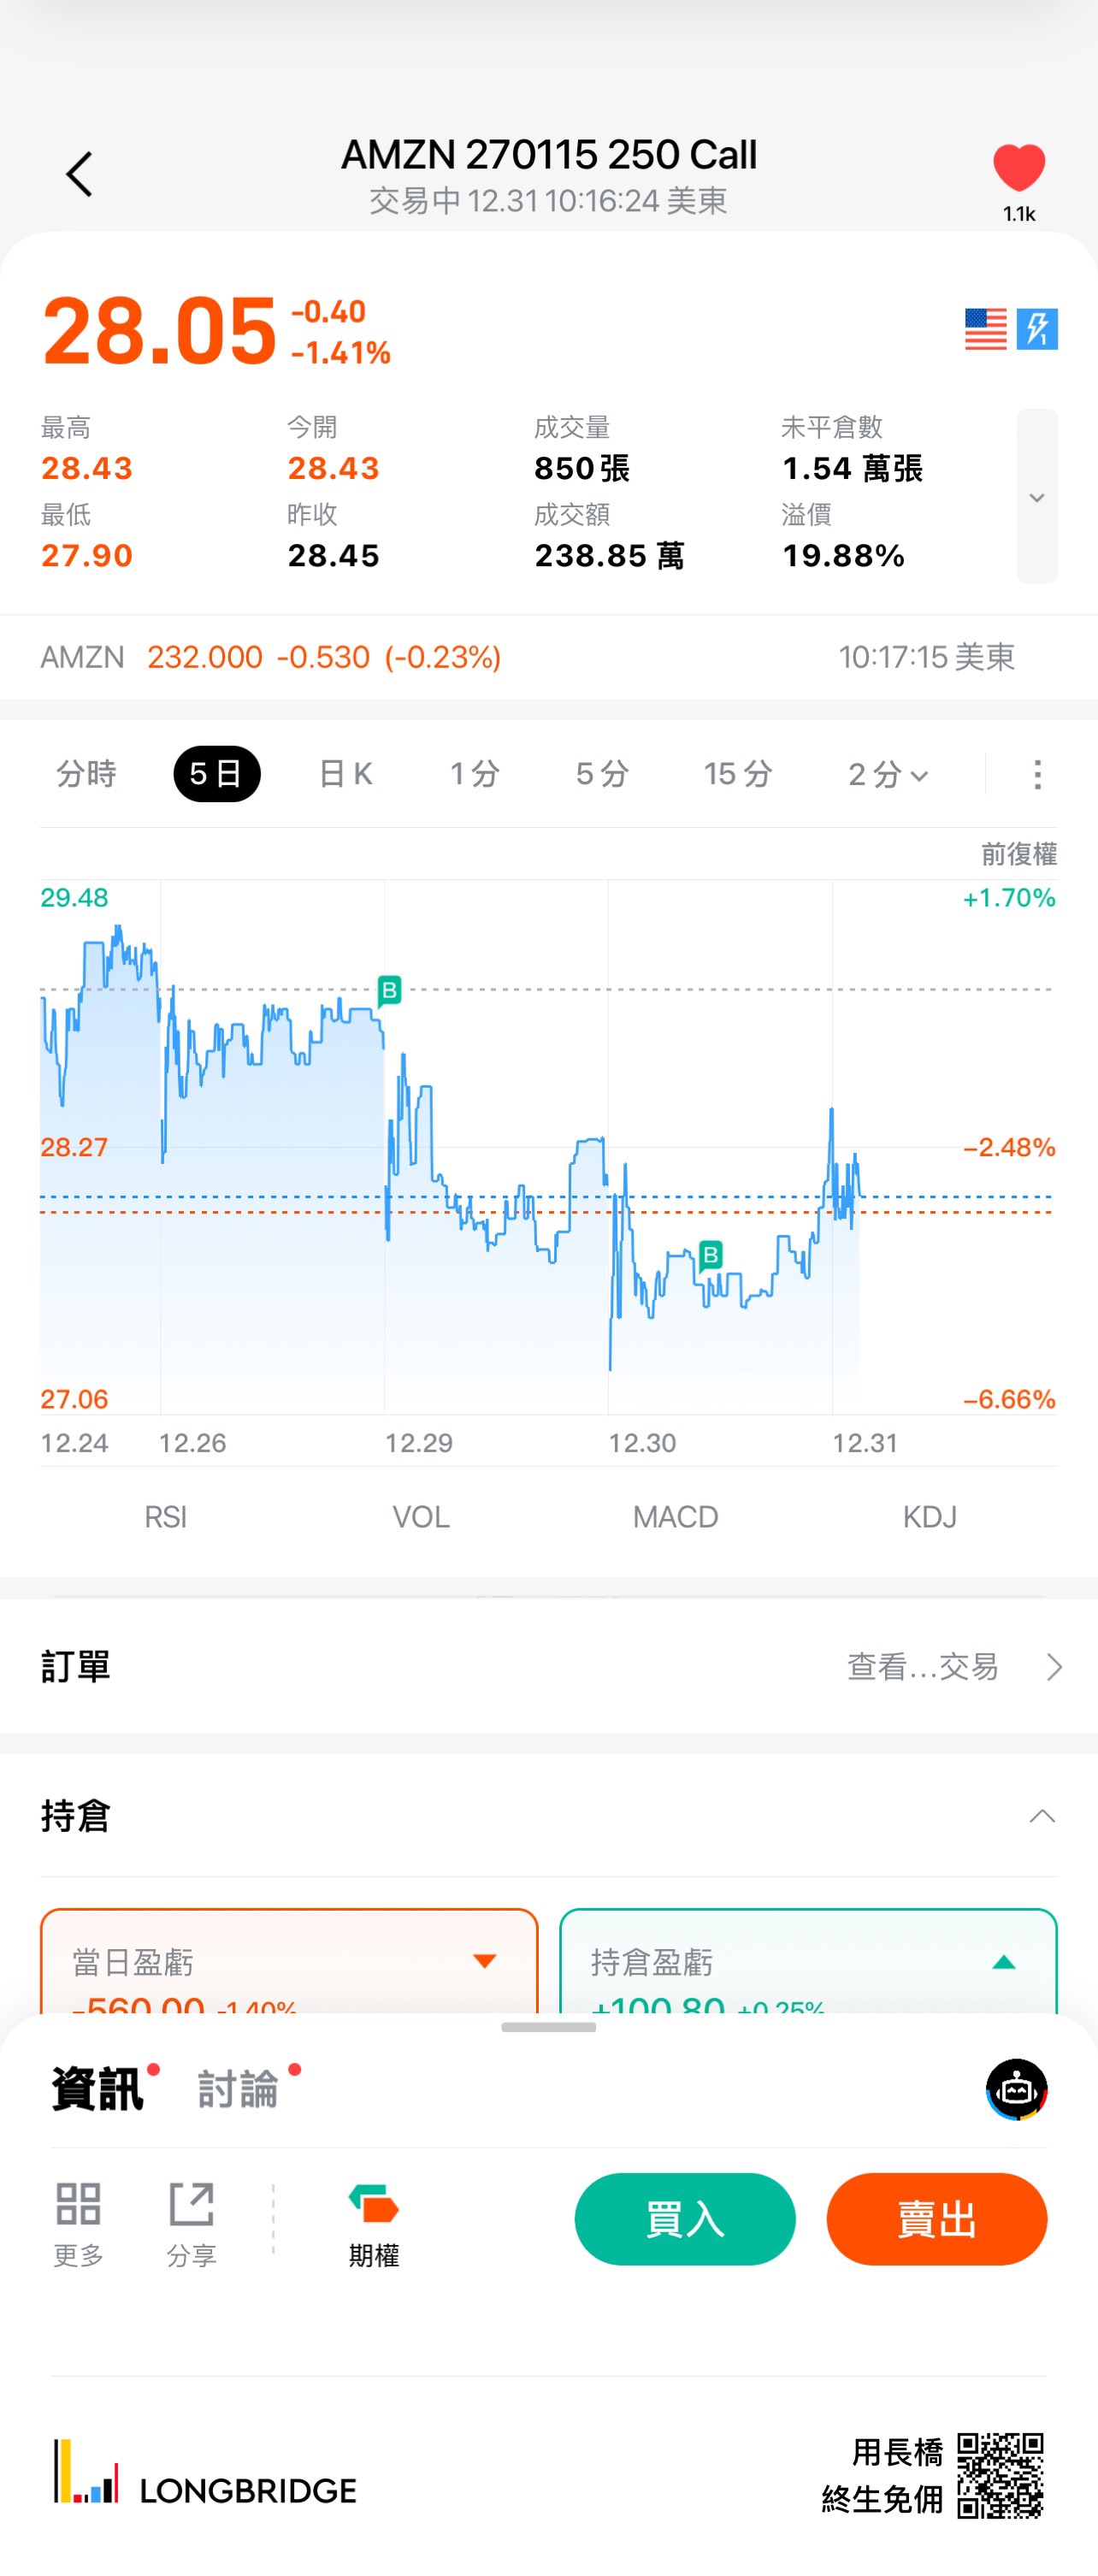Open the chart three-dot more options
The image size is (1098, 2576).
(x=1037, y=774)
